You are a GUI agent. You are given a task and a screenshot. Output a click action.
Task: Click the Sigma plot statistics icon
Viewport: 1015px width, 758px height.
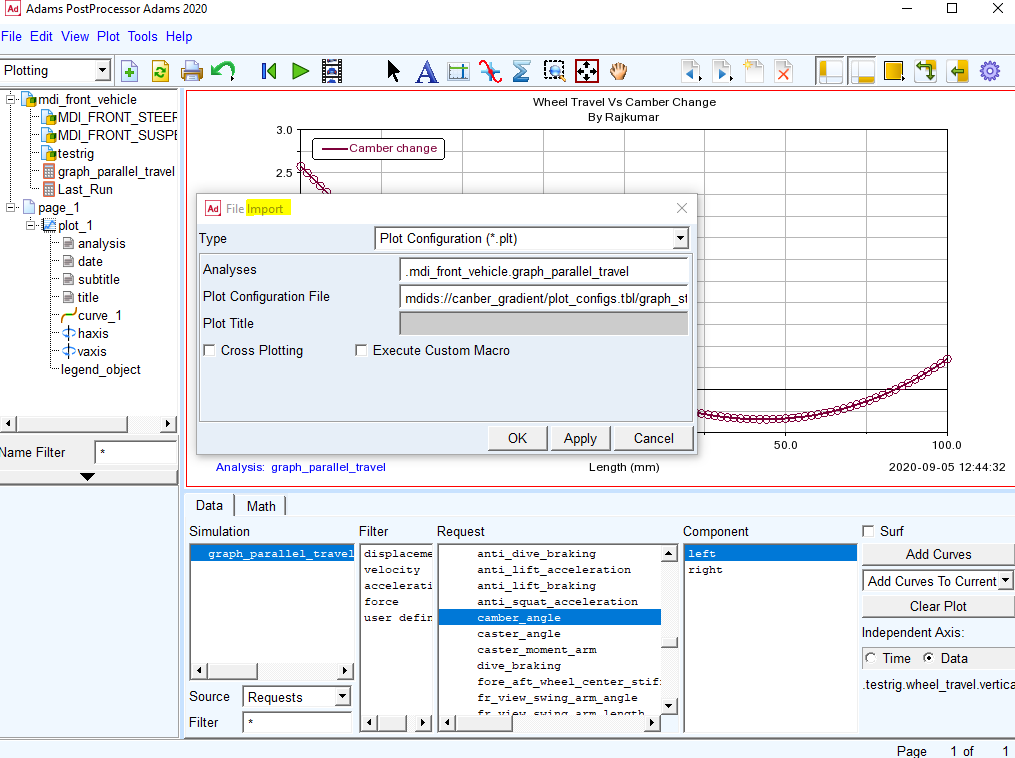pyautogui.click(x=521, y=71)
